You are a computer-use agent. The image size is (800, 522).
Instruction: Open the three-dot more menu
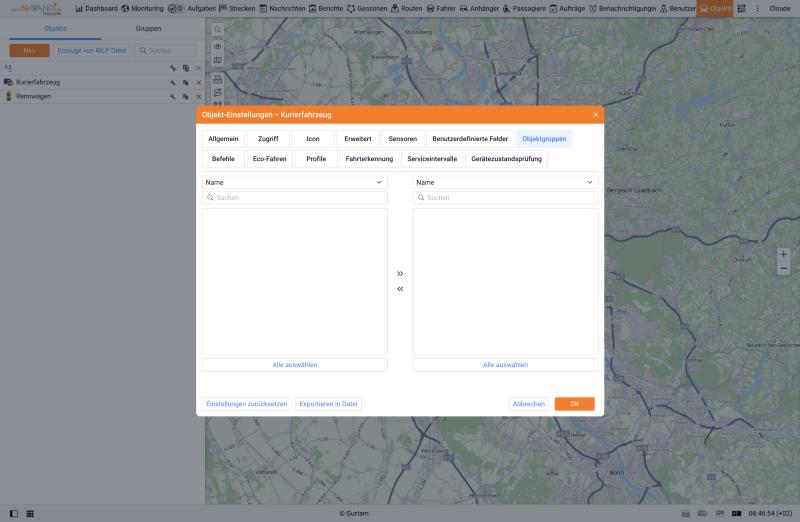(x=757, y=9)
